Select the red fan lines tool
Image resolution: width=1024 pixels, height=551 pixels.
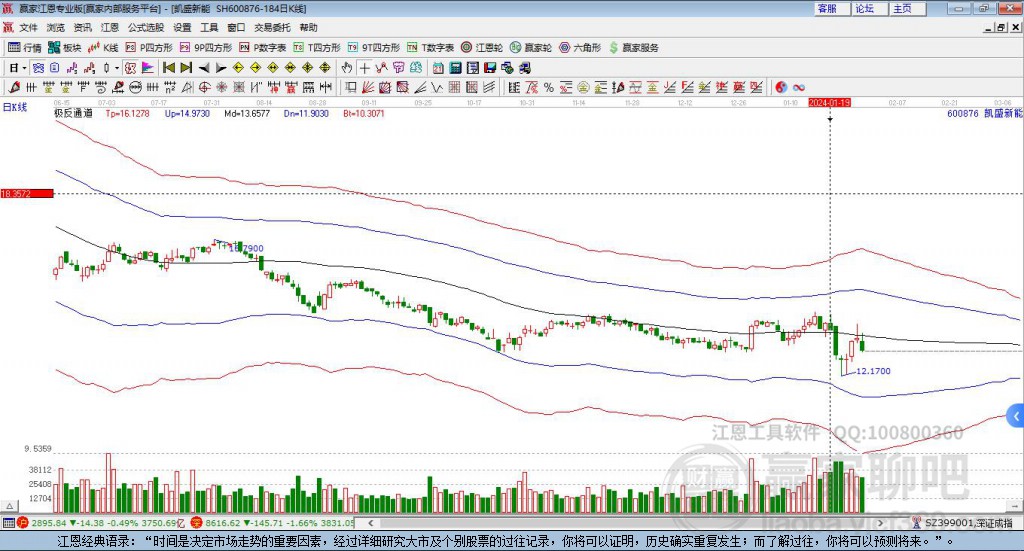pyautogui.click(x=368, y=87)
